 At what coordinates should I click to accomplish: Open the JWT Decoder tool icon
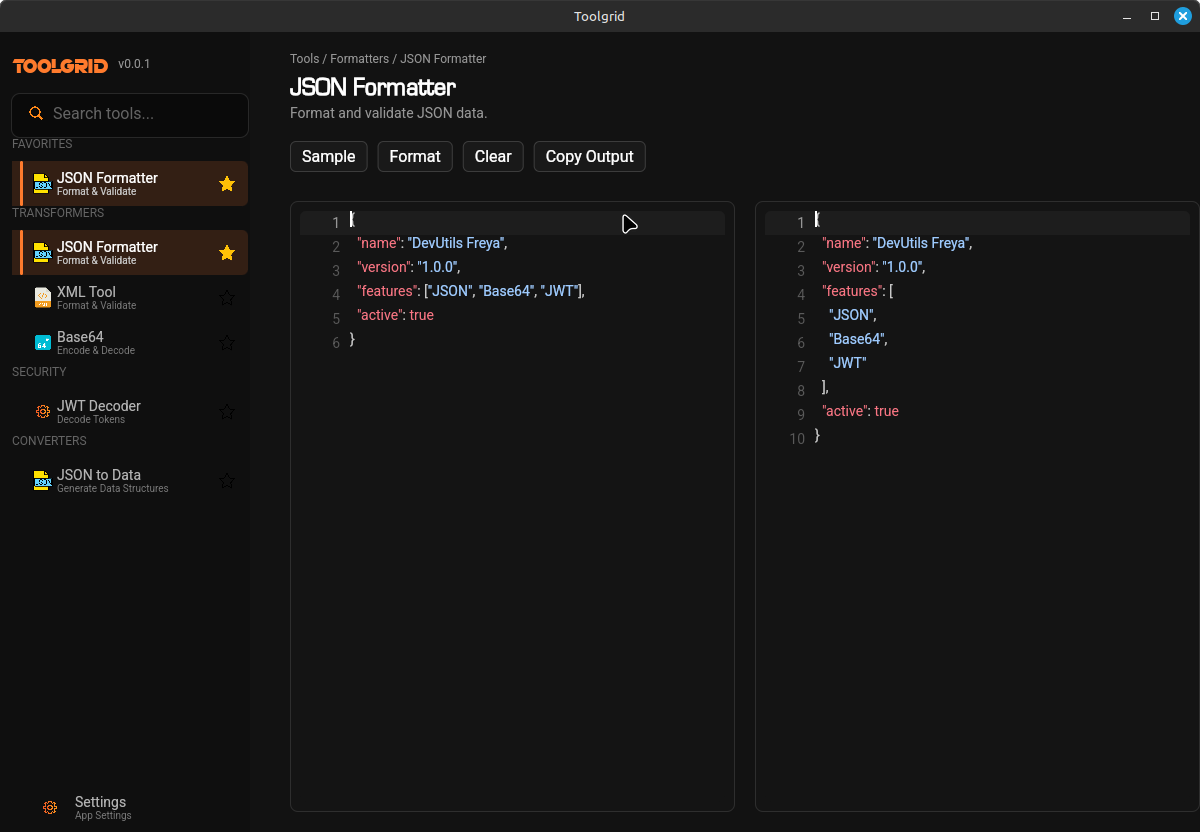[42, 411]
